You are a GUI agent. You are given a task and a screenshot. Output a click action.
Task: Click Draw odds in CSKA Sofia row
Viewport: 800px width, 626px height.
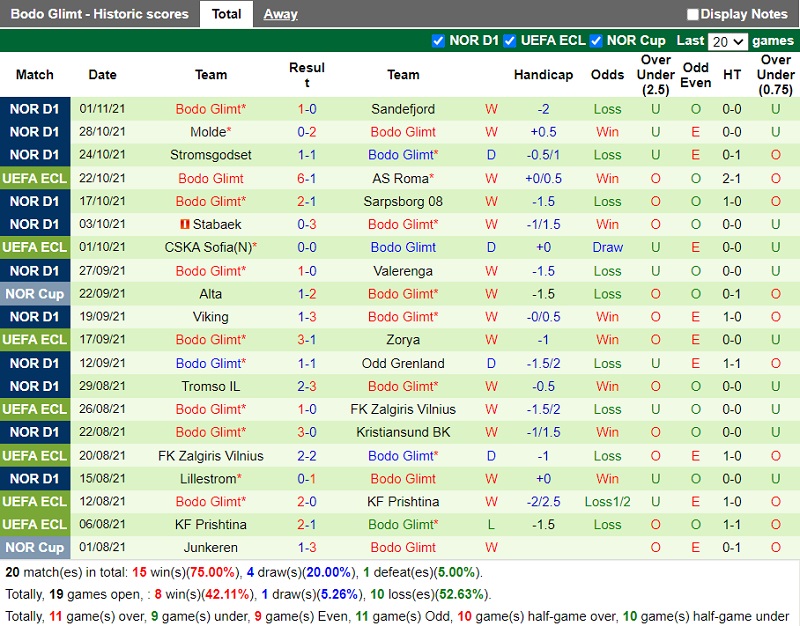coord(607,247)
